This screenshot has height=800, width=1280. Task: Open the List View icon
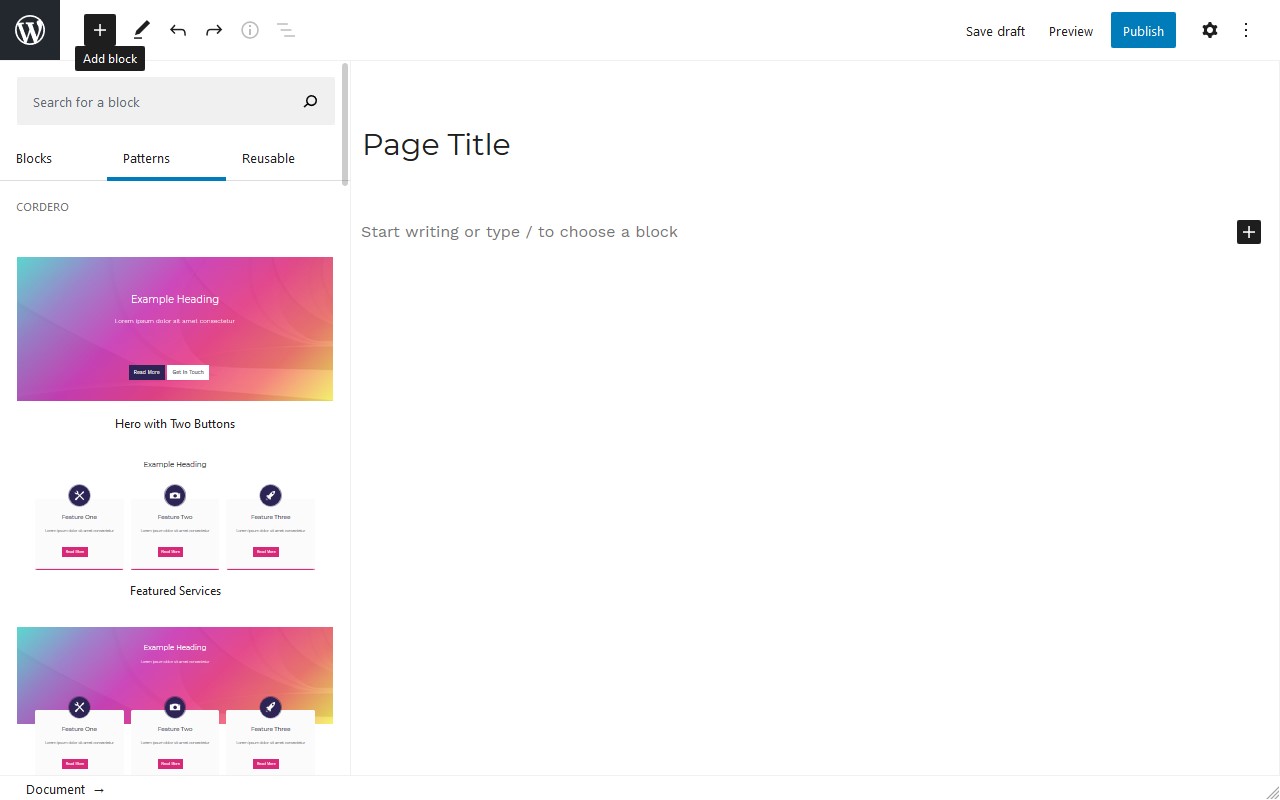point(286,30)
